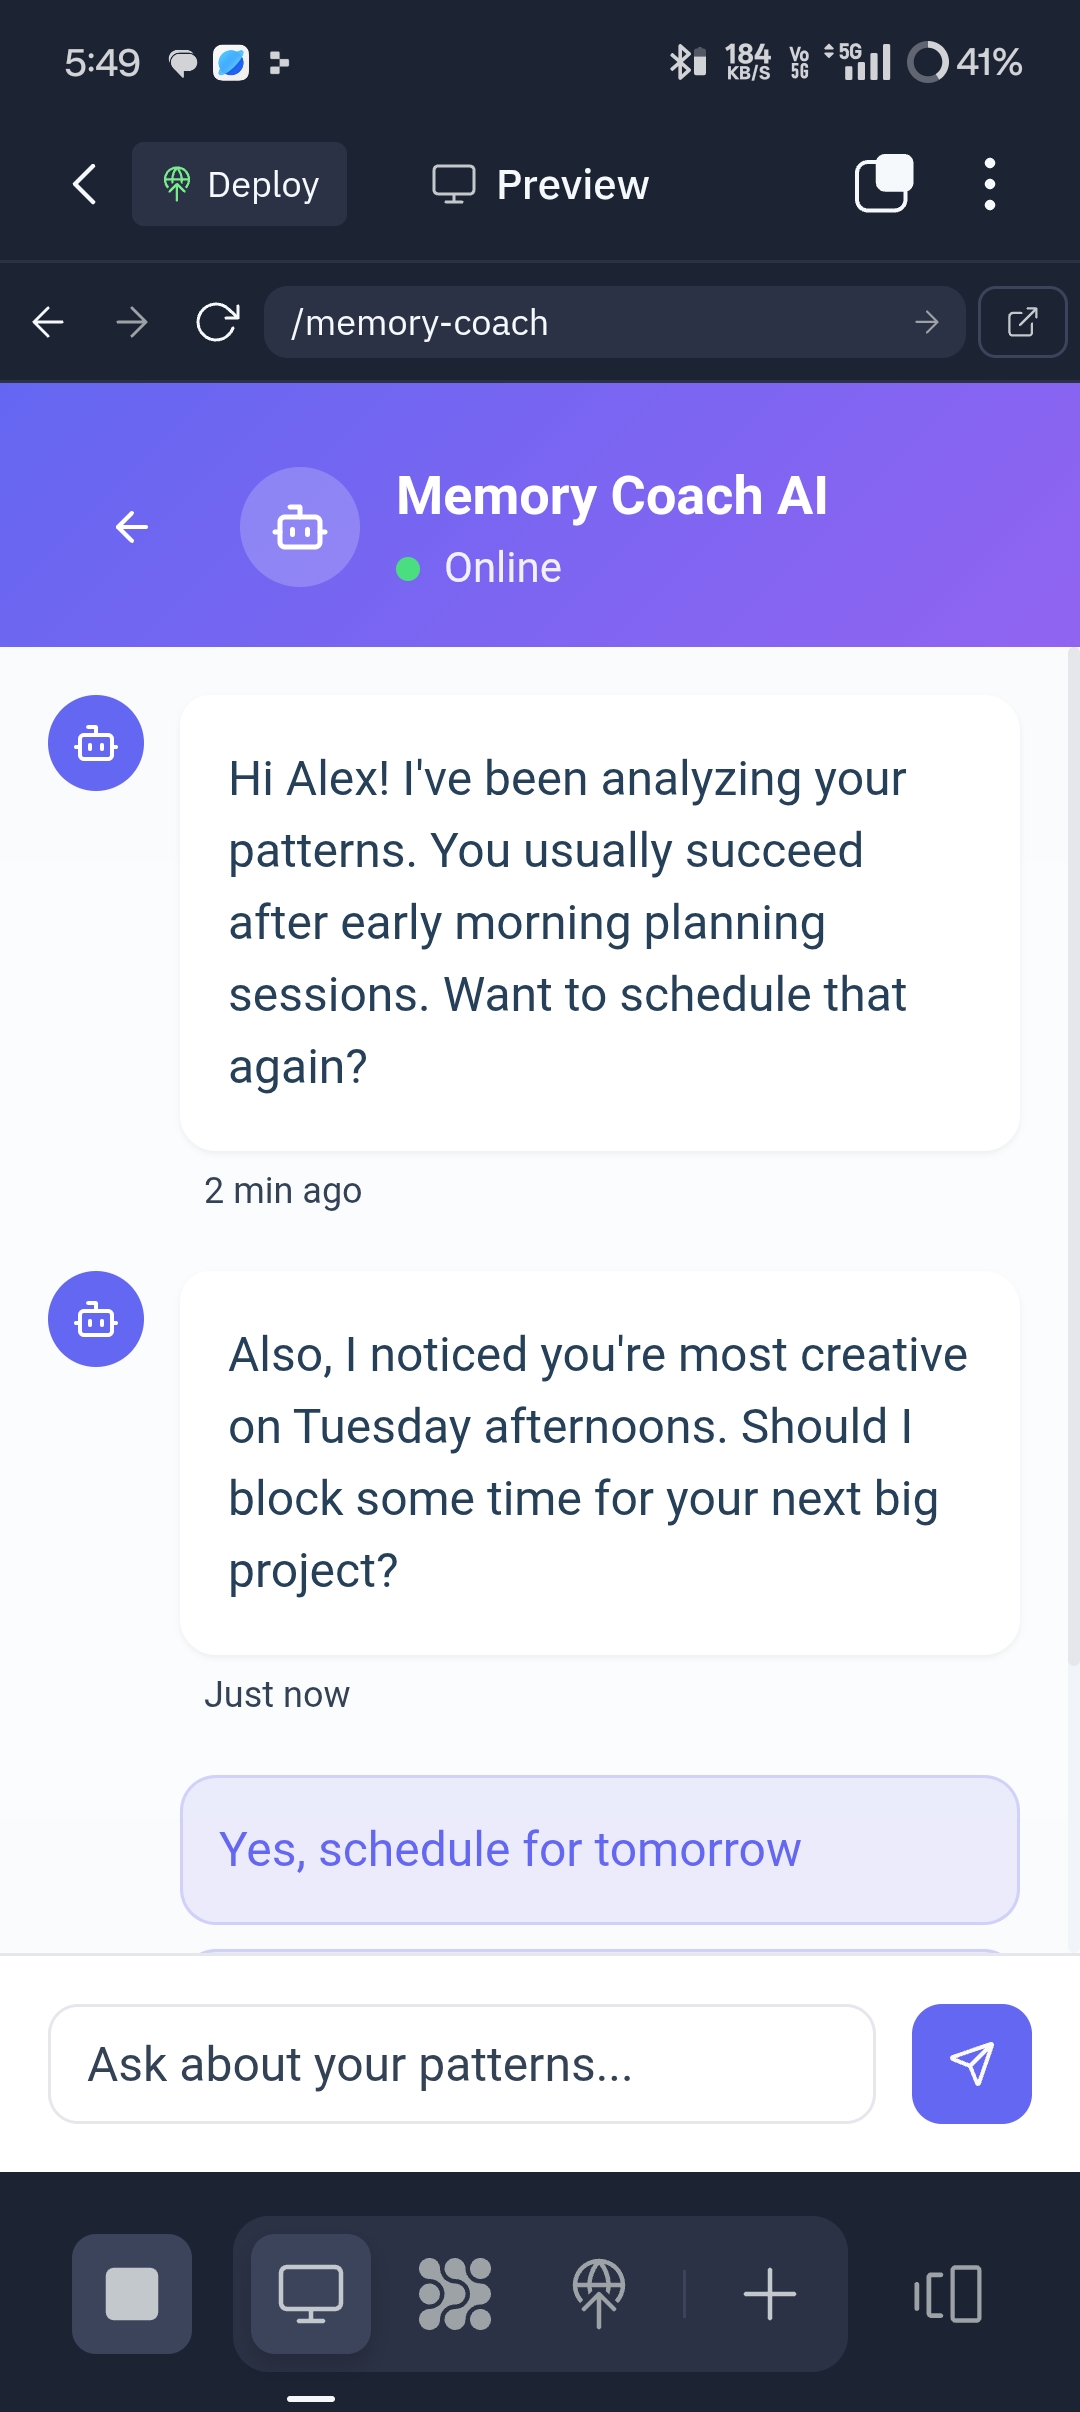Open preview in external browser icon
Screen dimensions: 1080x2412
point(1022,322)
